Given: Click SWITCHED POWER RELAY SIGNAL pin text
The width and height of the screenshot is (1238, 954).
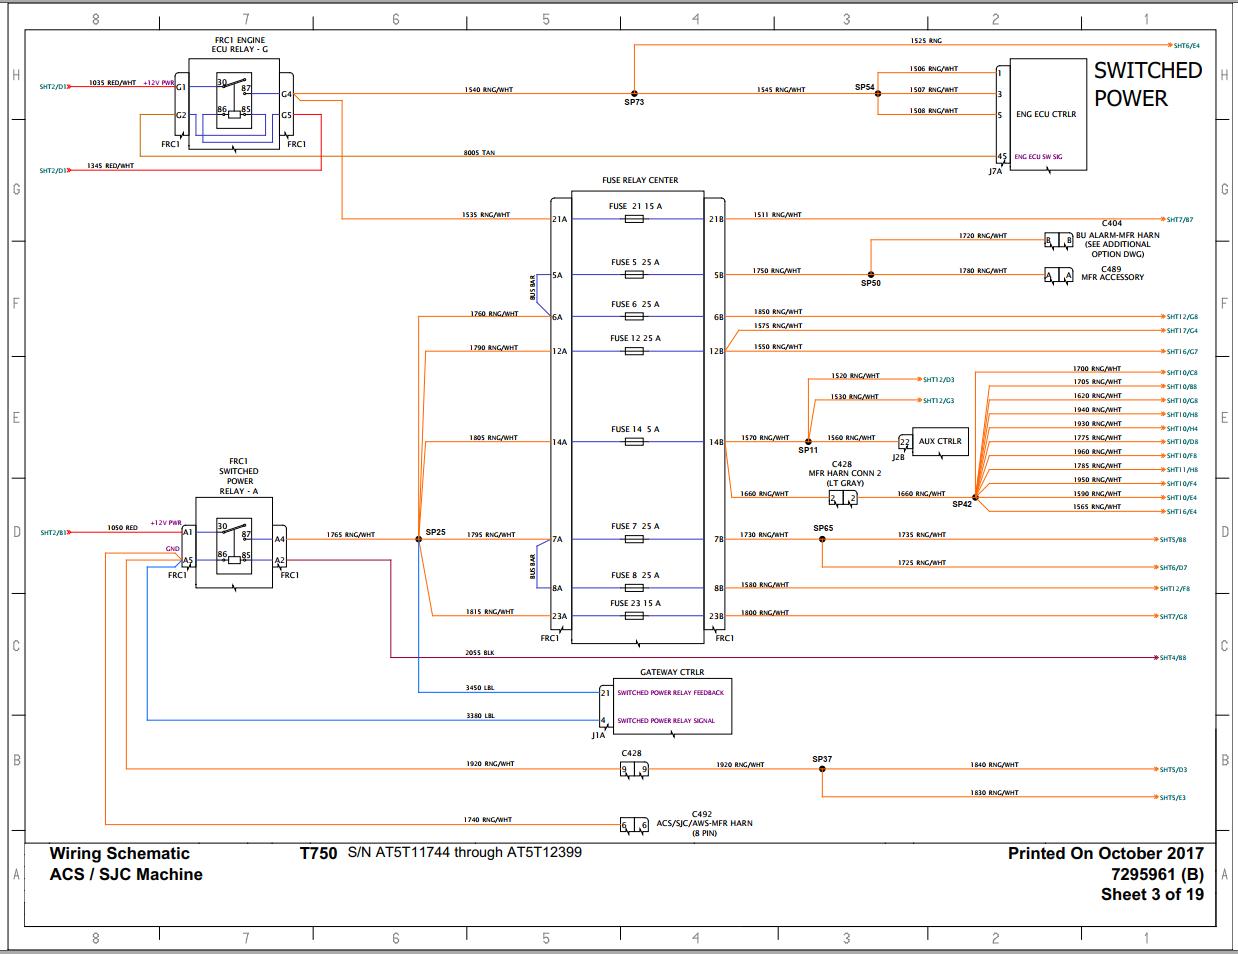Looking at the screenshot, I should pos(666,720).
